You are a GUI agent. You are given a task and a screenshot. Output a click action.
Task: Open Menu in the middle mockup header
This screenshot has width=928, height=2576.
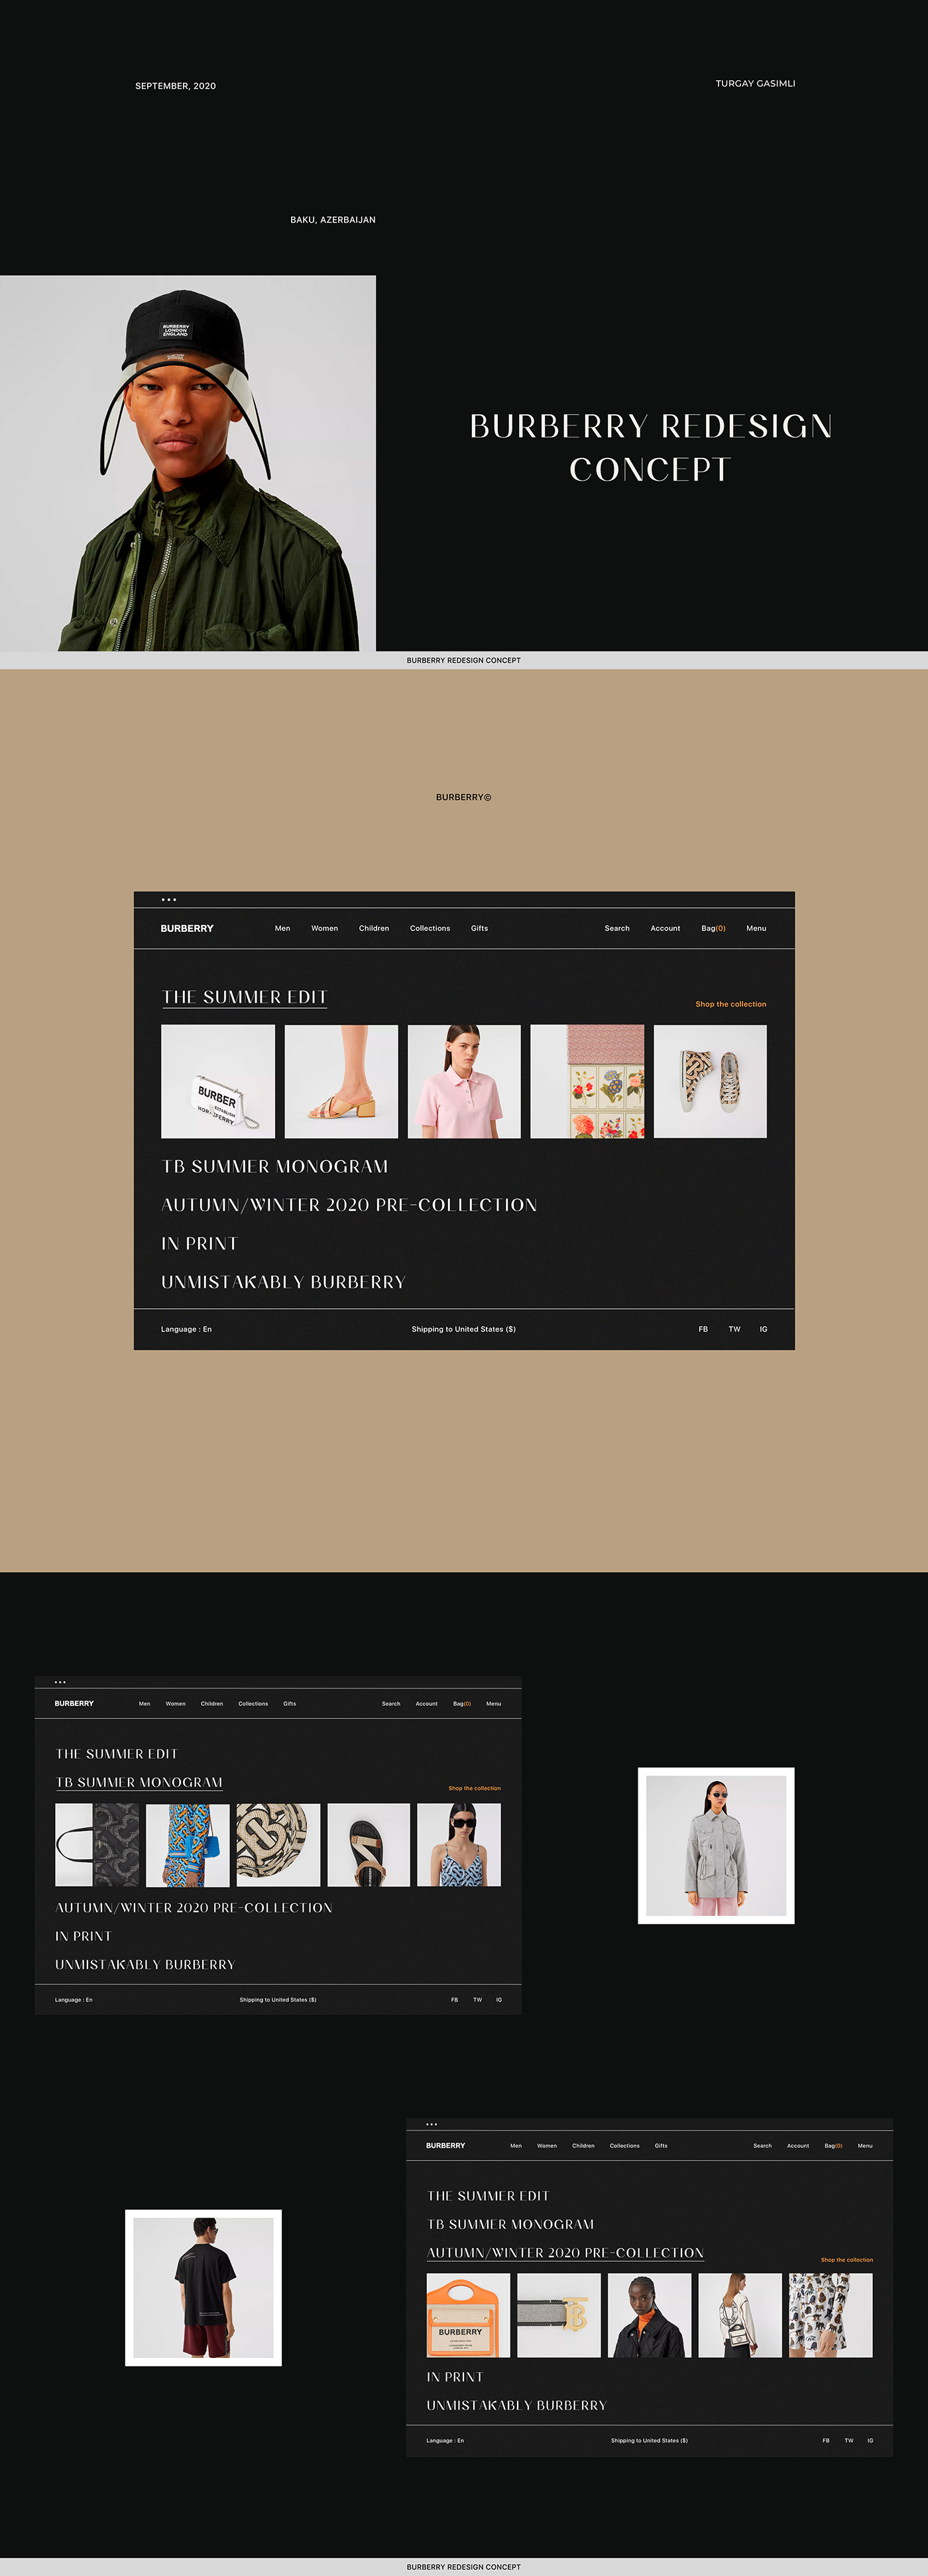tap(494, 1703)
